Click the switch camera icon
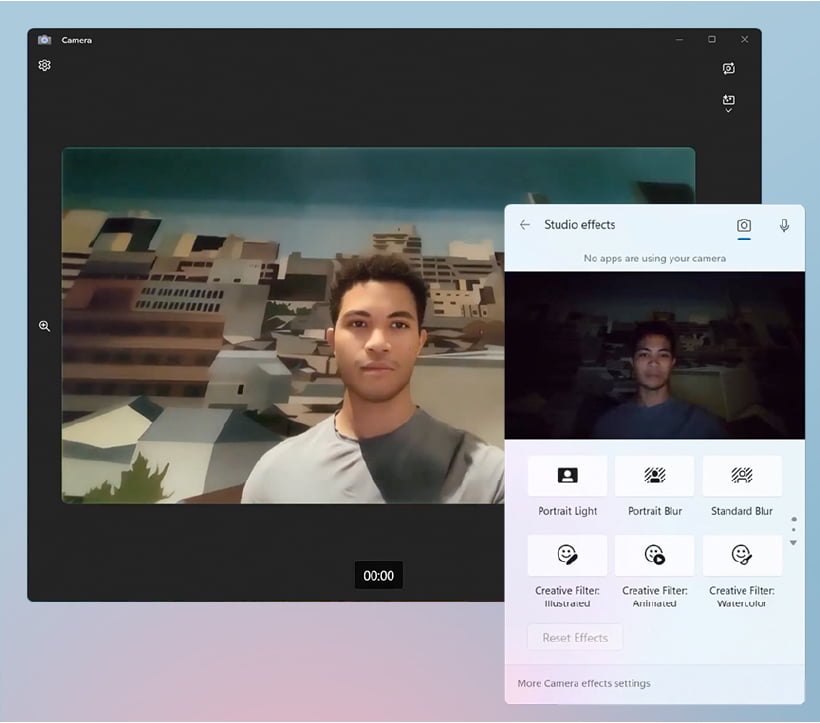The height and width of the screenshot is (723, 820). pos(728,69)
